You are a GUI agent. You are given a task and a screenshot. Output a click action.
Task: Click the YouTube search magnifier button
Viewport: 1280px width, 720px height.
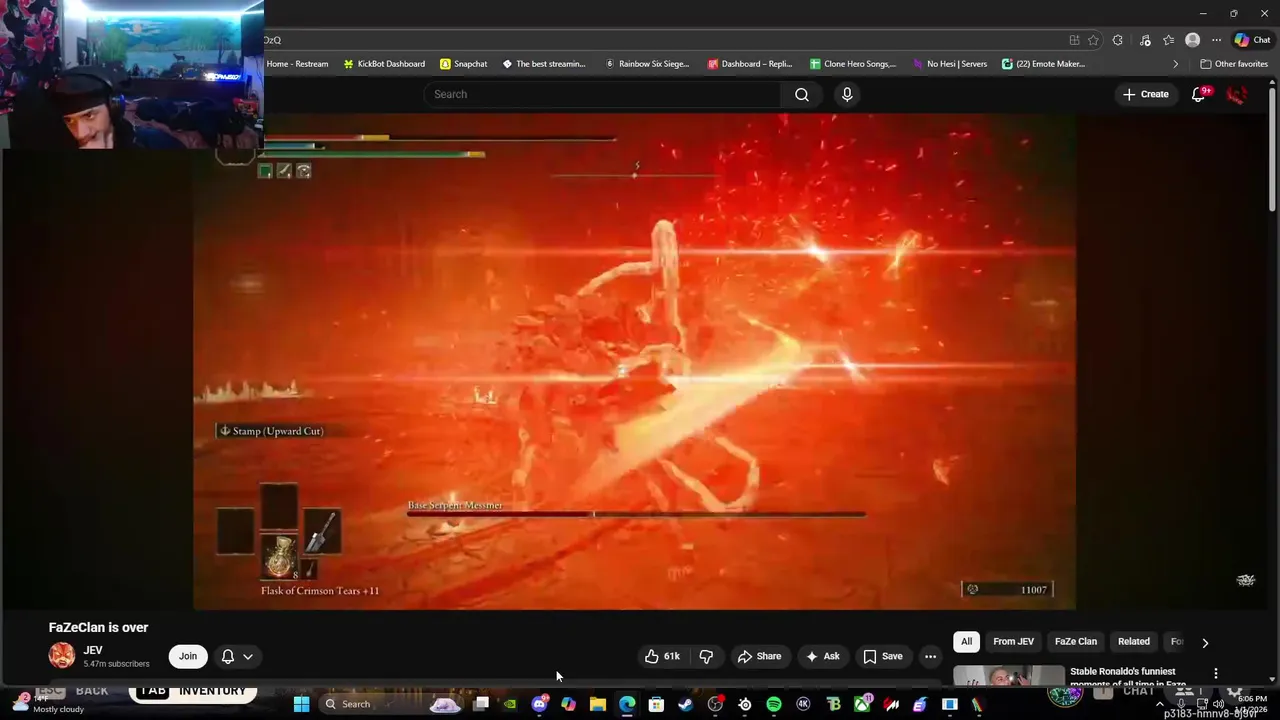[802, 94]
